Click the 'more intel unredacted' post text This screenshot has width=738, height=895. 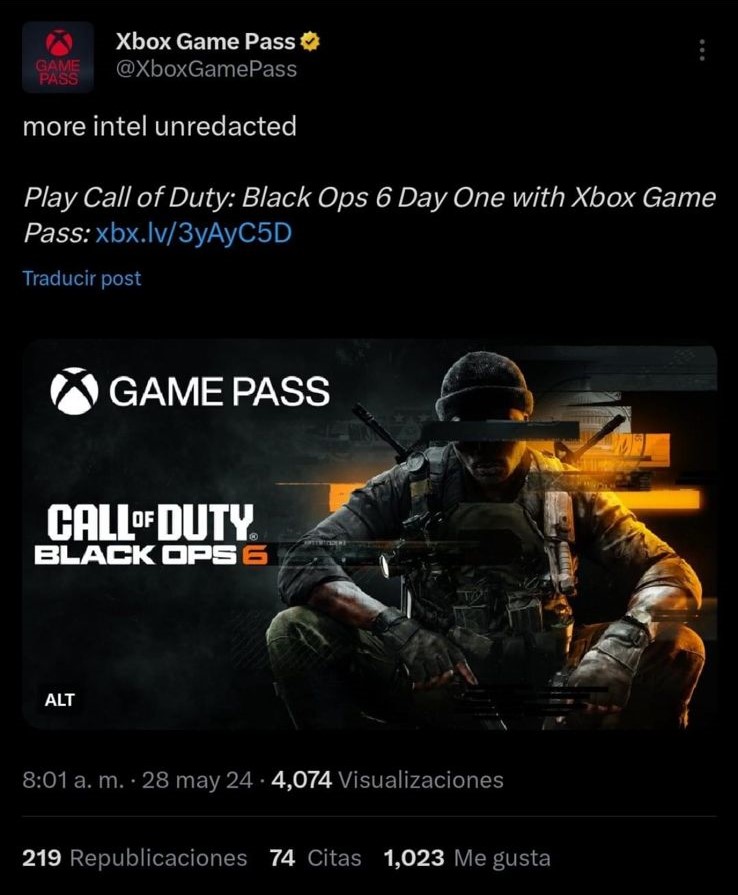coord(160,126)
